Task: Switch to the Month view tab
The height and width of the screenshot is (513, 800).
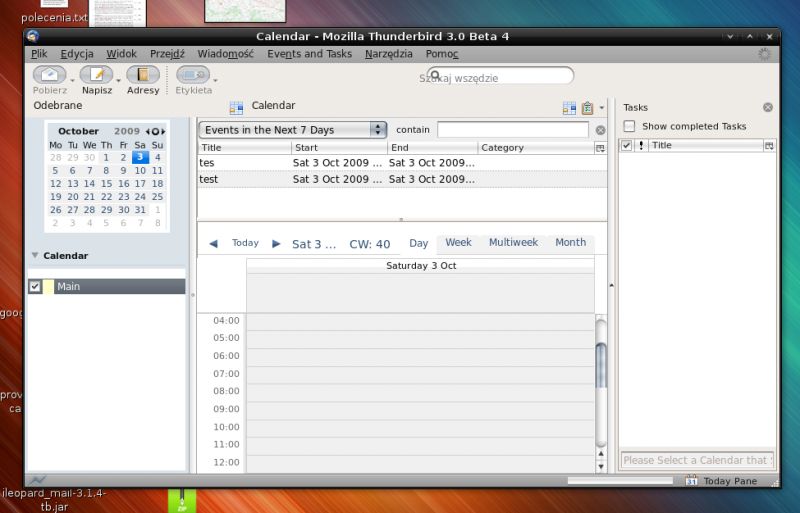Action: tap(570, 242)
